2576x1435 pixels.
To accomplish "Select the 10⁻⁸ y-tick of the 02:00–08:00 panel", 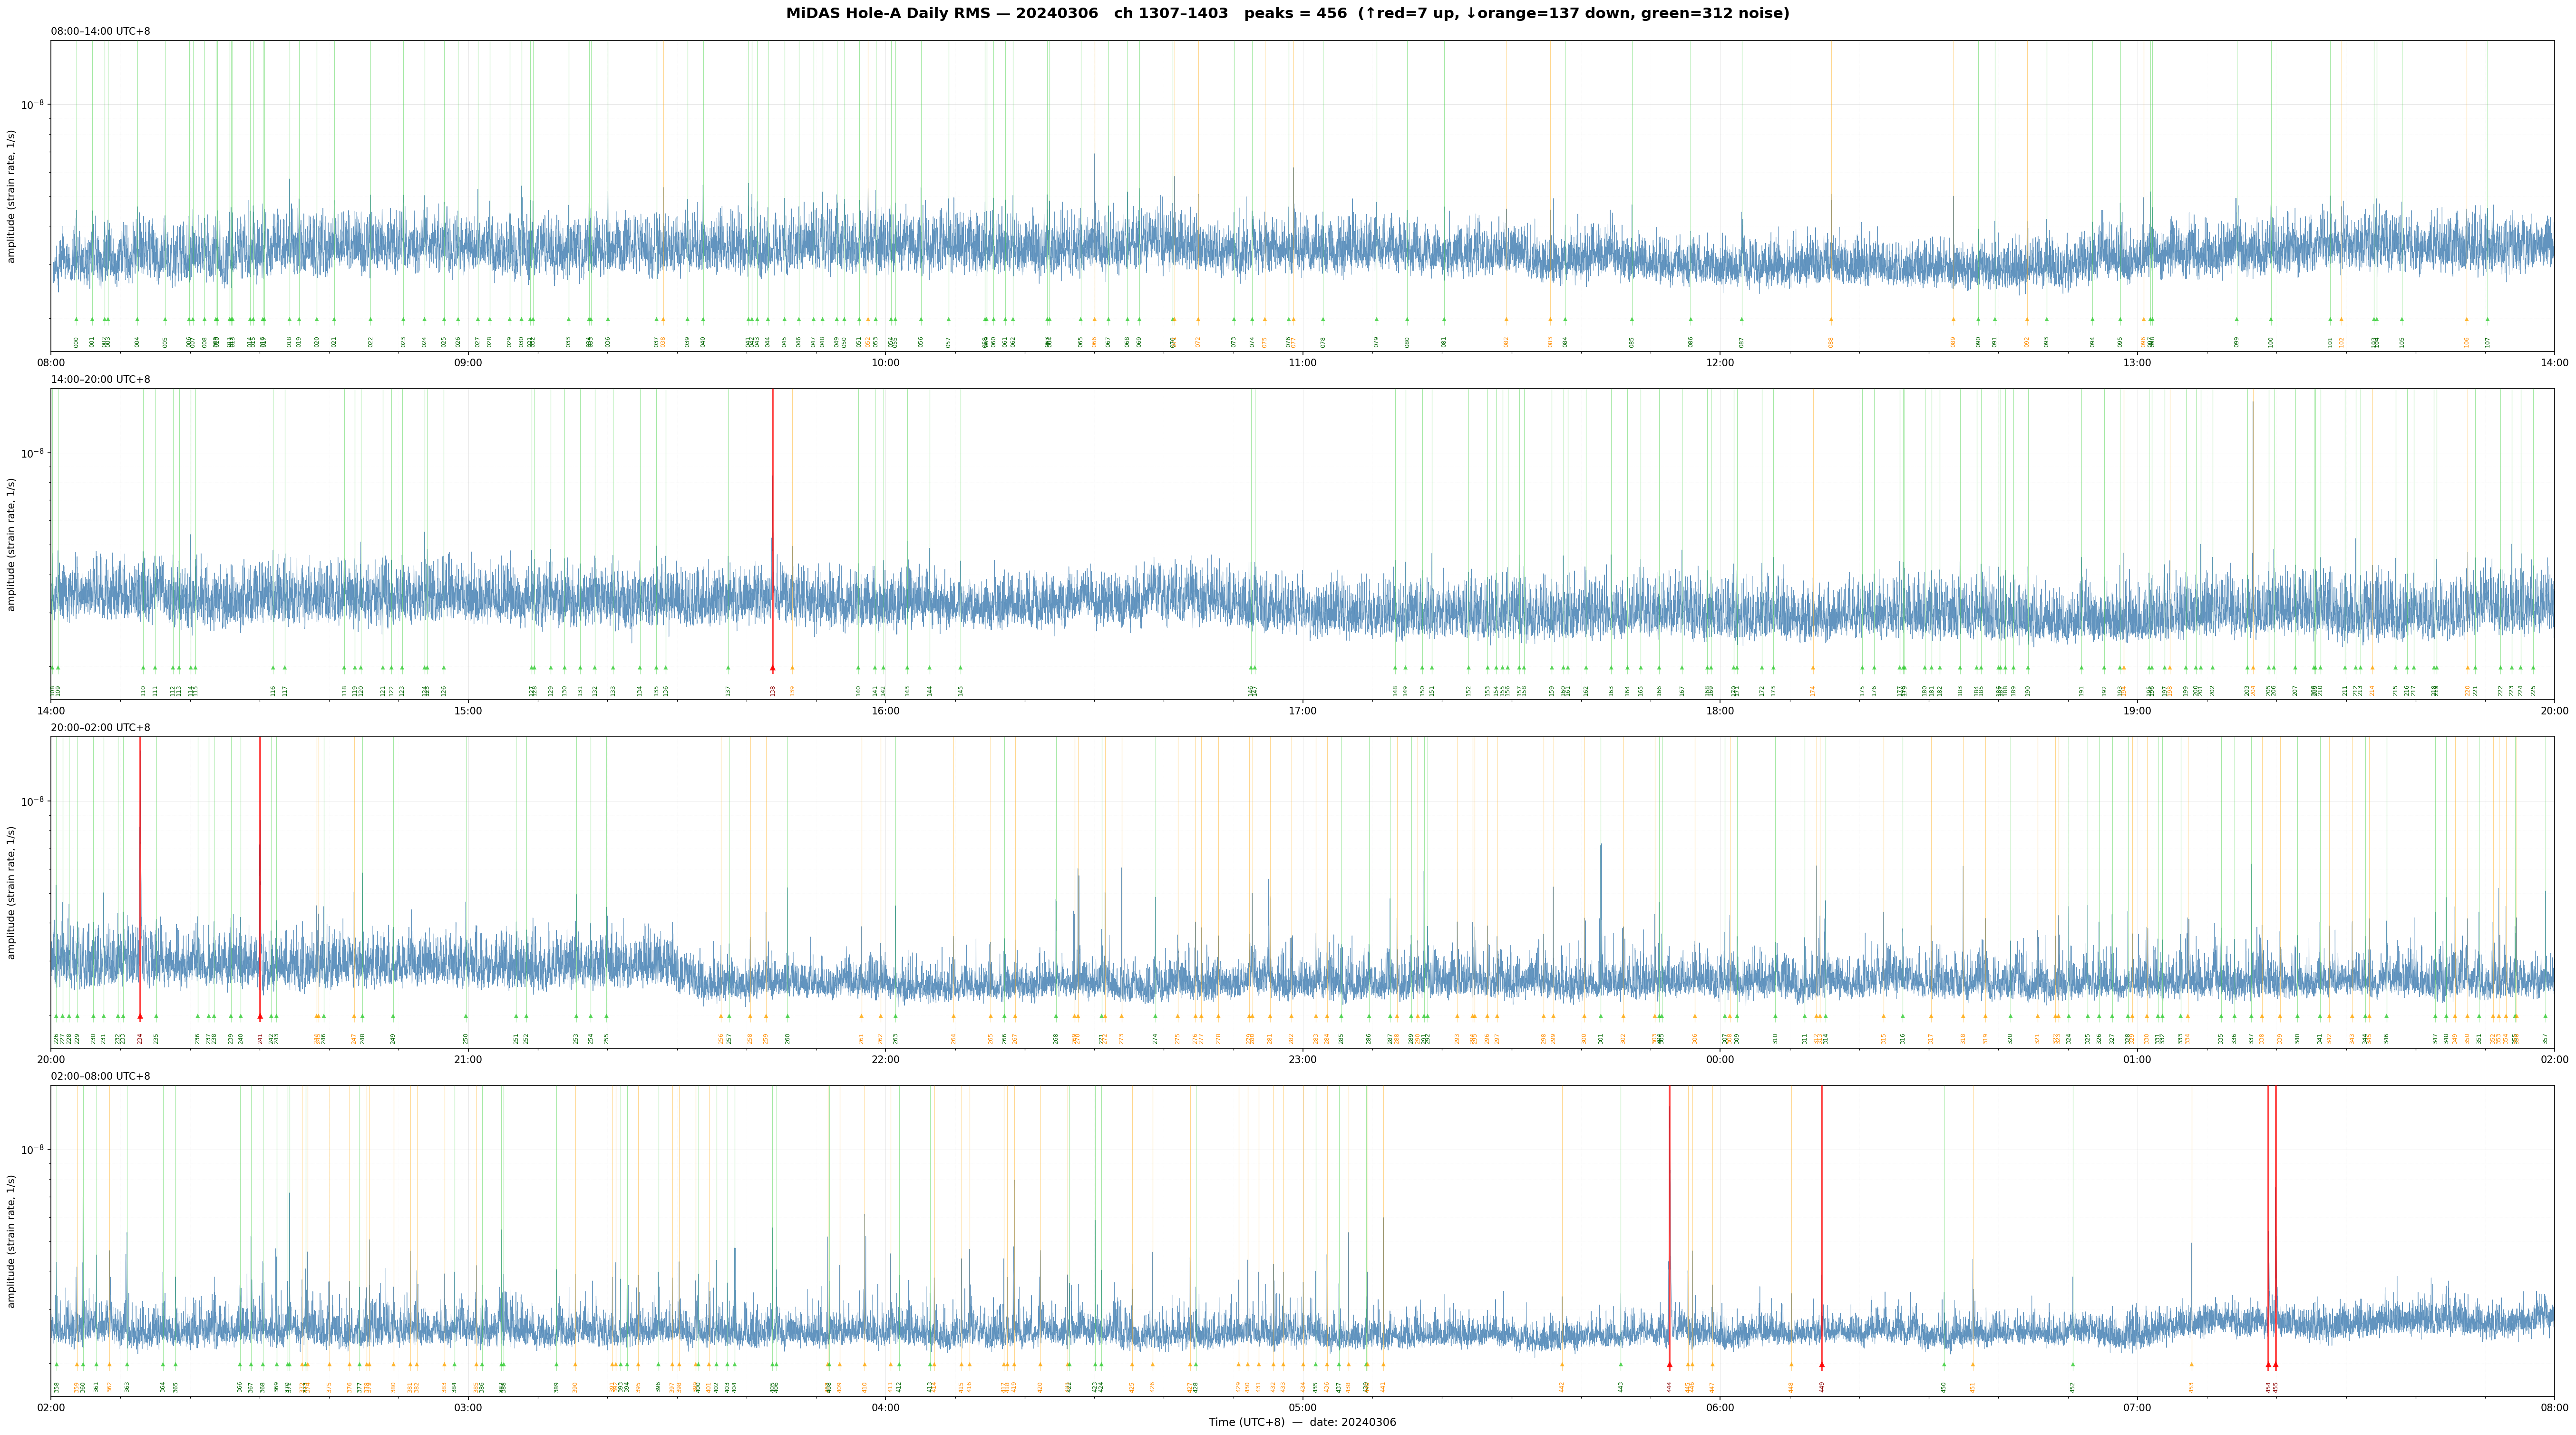I will pyautogui.click(x=33, y=1149).
